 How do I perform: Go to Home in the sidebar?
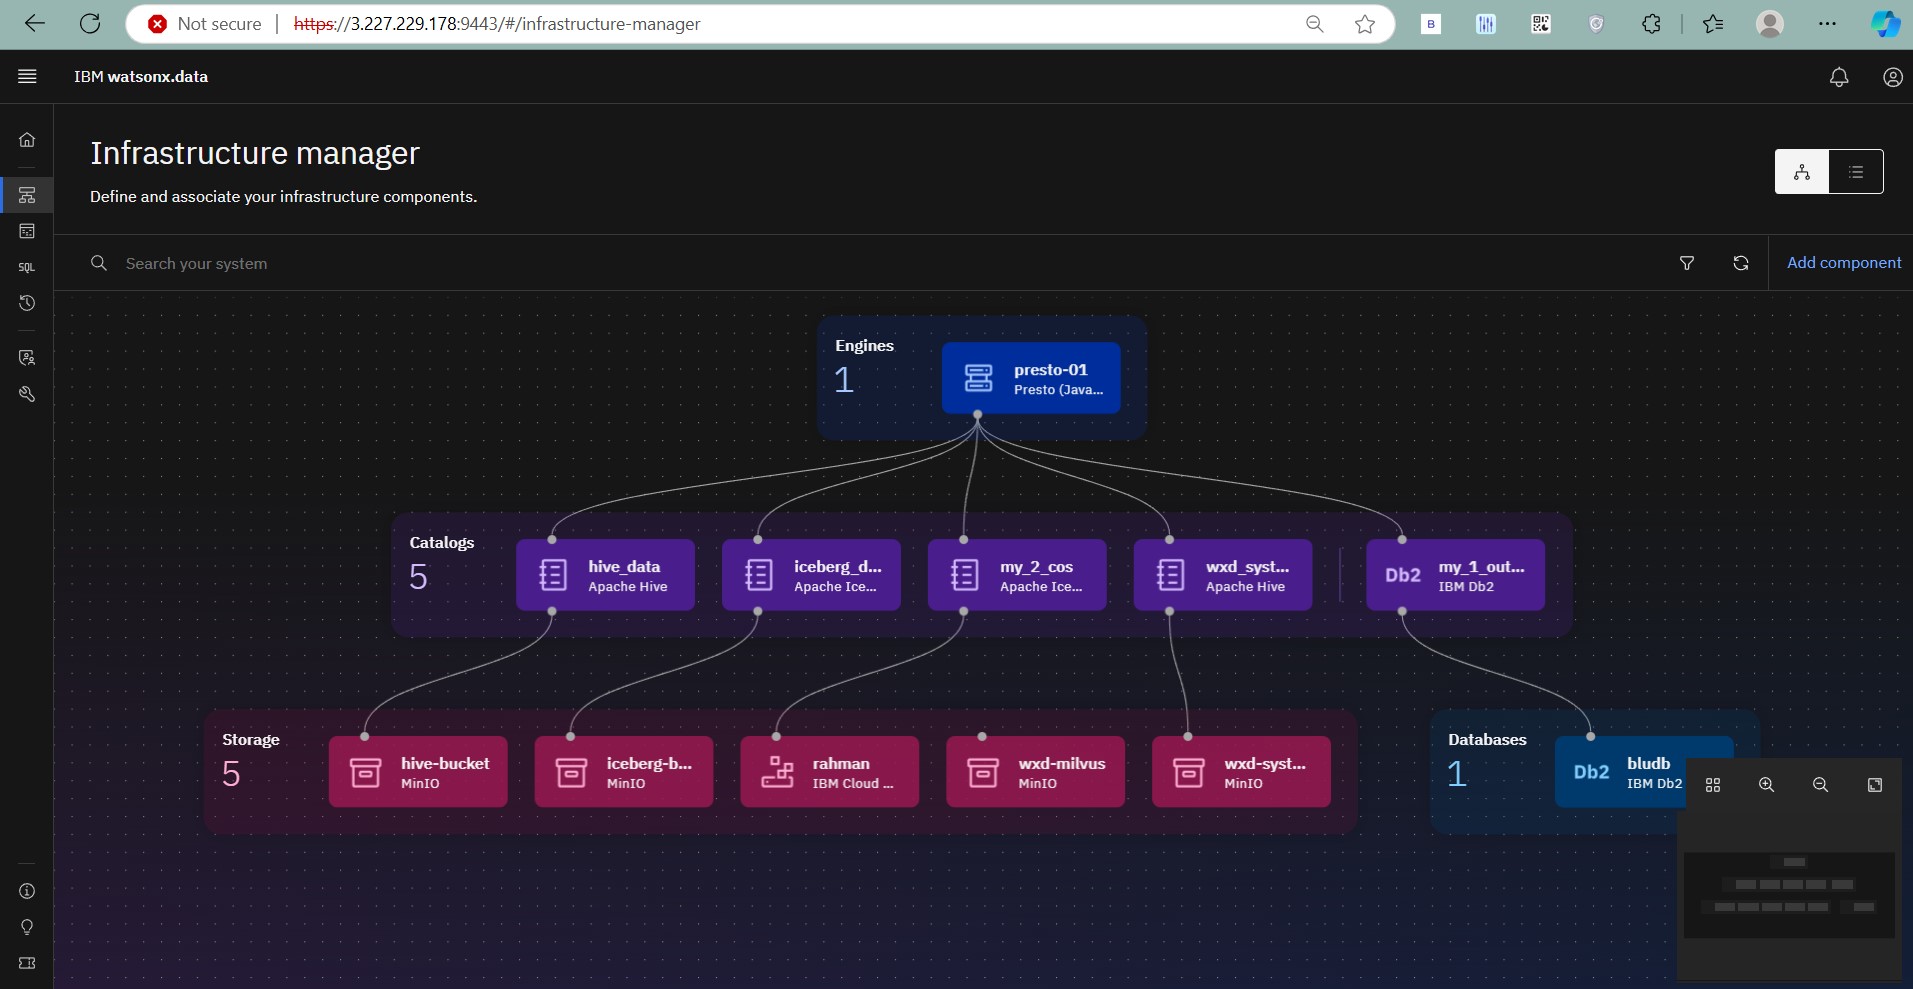tap(27, 140)
